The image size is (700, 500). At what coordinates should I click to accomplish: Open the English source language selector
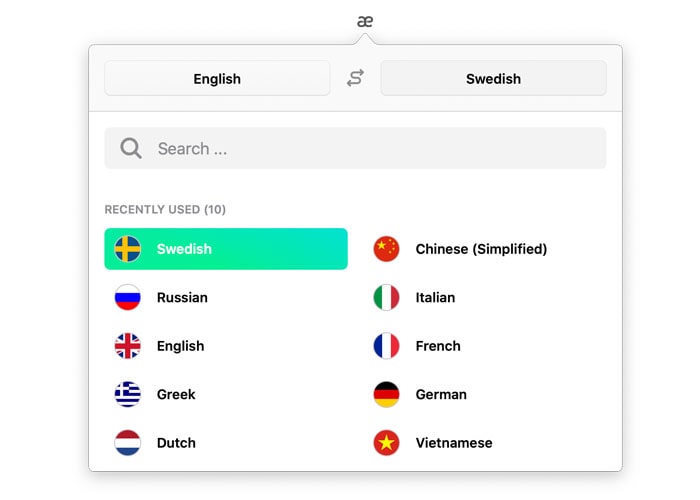pos(217,78)
